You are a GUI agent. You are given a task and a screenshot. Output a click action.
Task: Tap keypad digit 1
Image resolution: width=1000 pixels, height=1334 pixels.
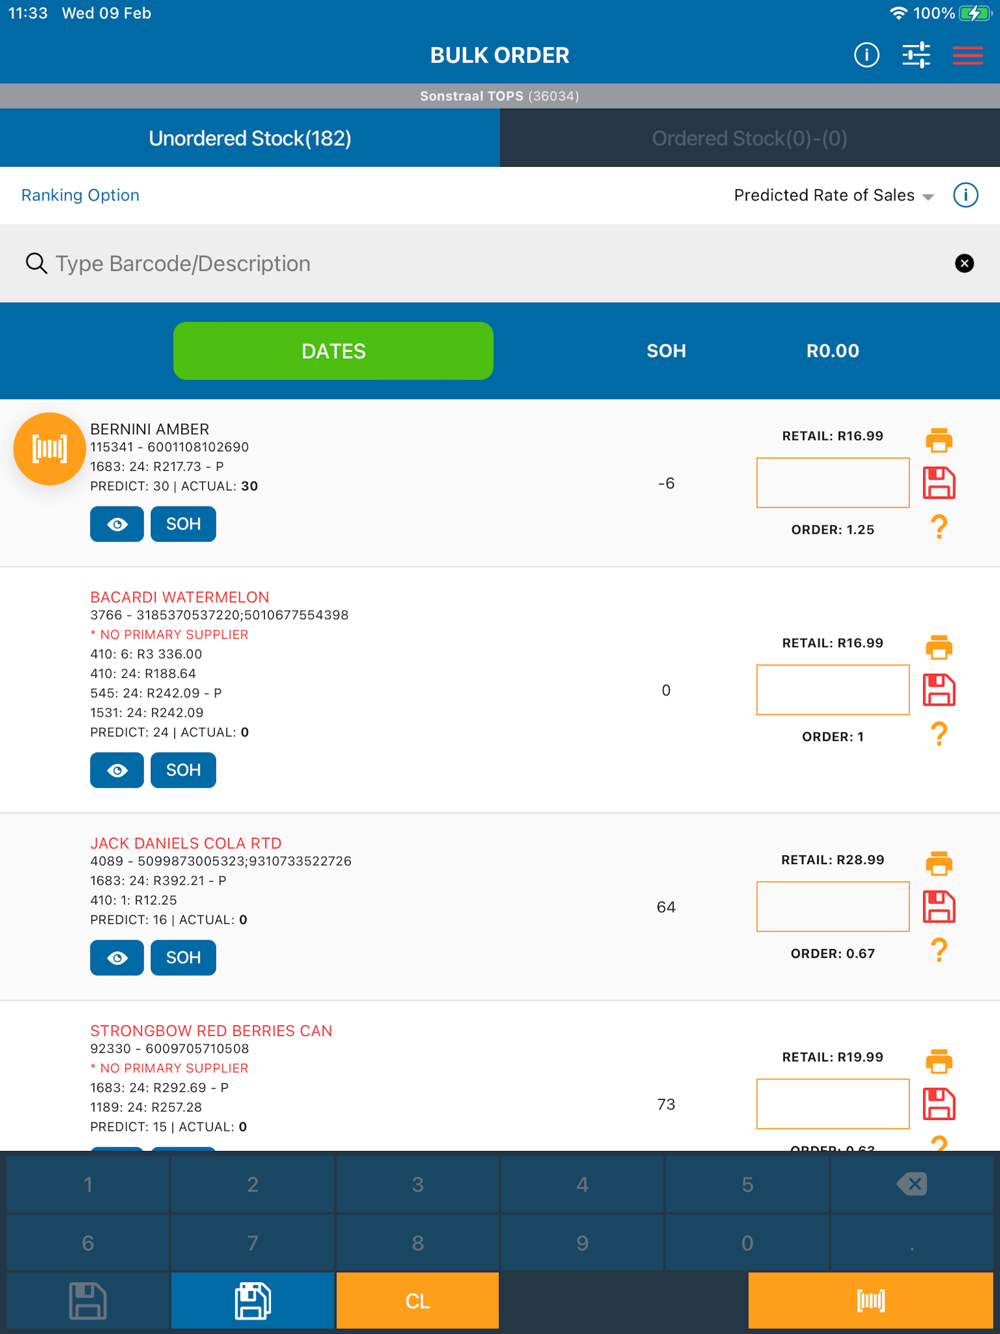point(88,1184)
